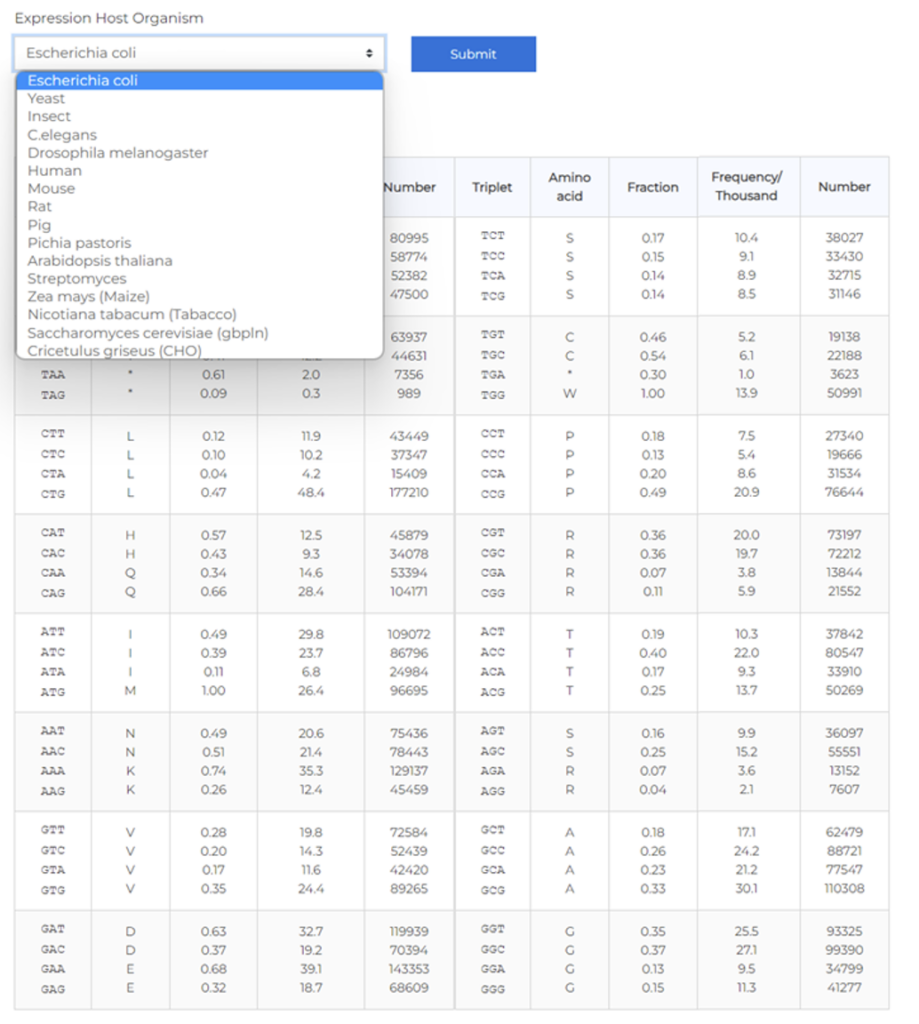
Task: Select "Insect" expression host
Action: tap(48, 116)
